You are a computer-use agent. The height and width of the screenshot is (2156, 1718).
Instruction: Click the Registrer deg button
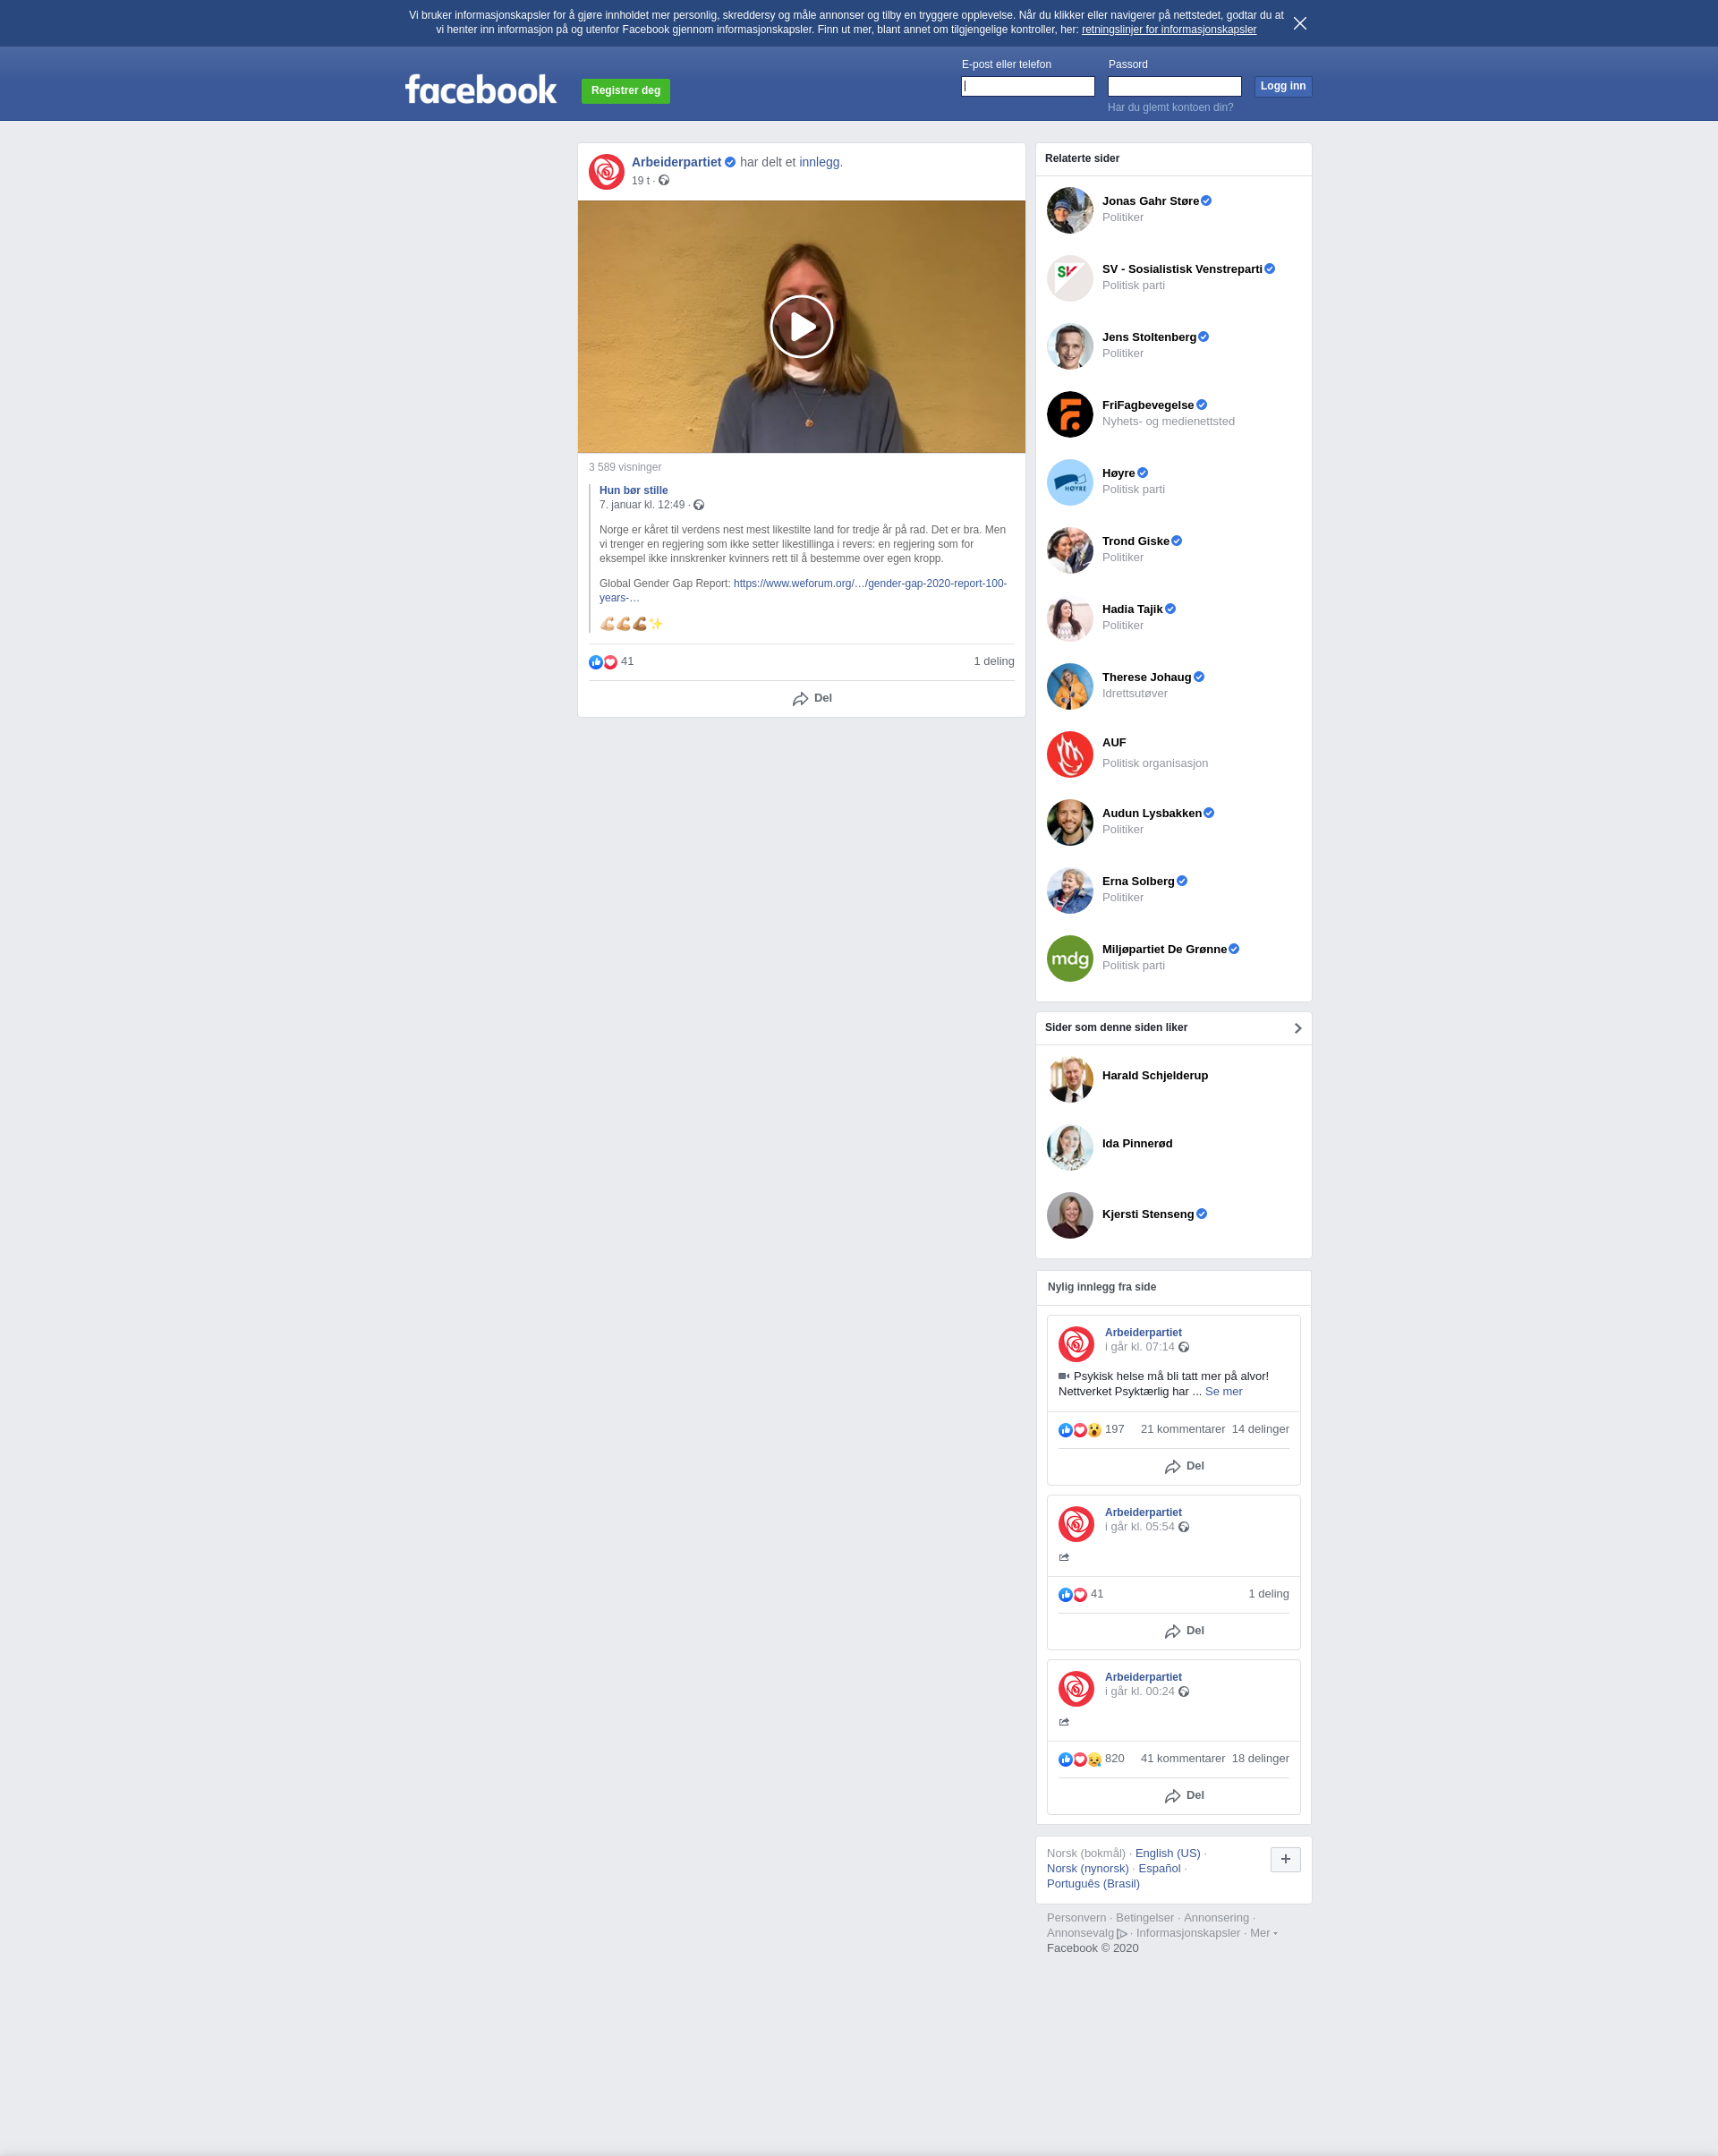point(625,90)
